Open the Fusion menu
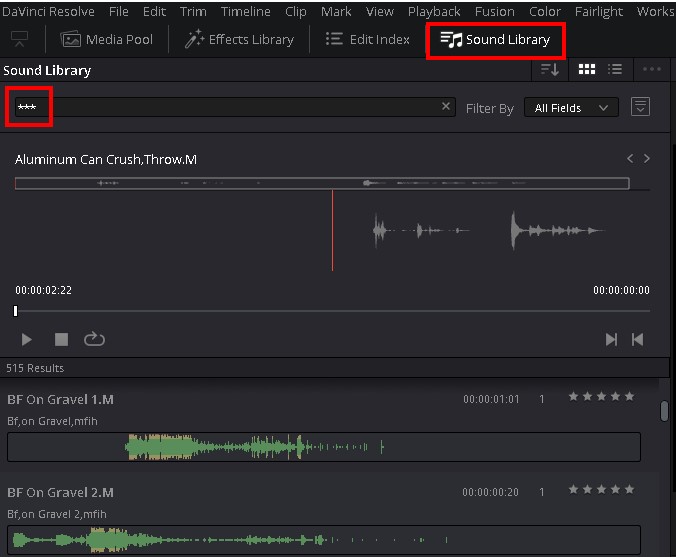Image resolution: width=676 pixels, height=557 pixels. 494,12
